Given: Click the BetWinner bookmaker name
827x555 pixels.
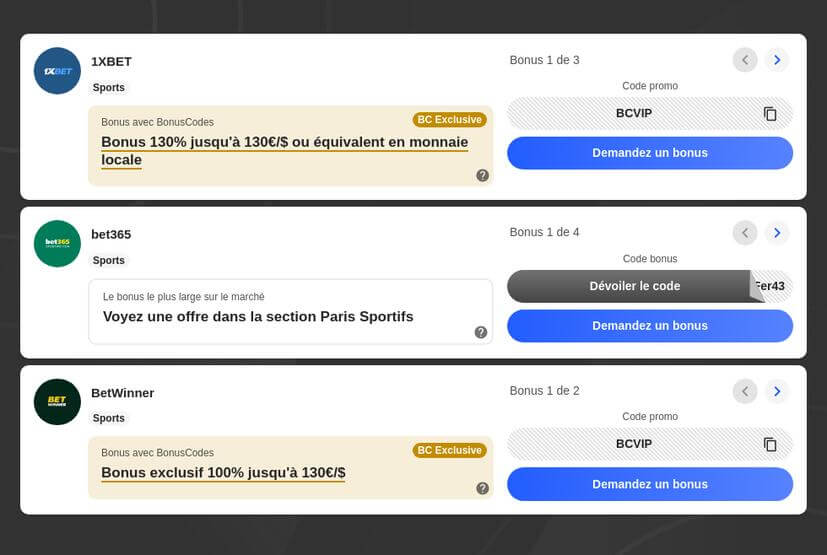Looking at the screenshot, I should [122, 393].
